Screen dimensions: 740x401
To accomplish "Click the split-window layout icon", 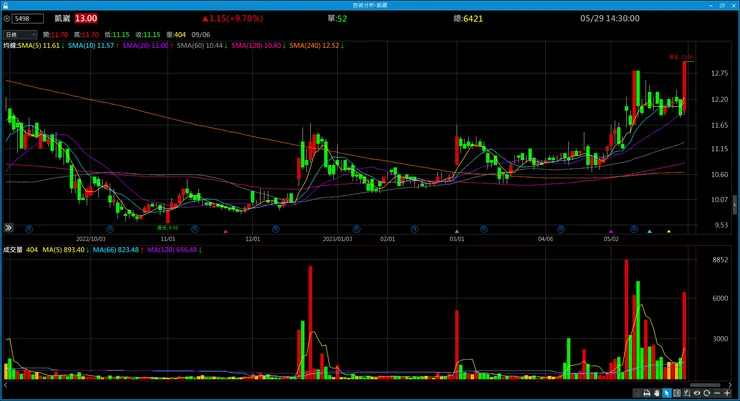I will [x=676, y=393].
